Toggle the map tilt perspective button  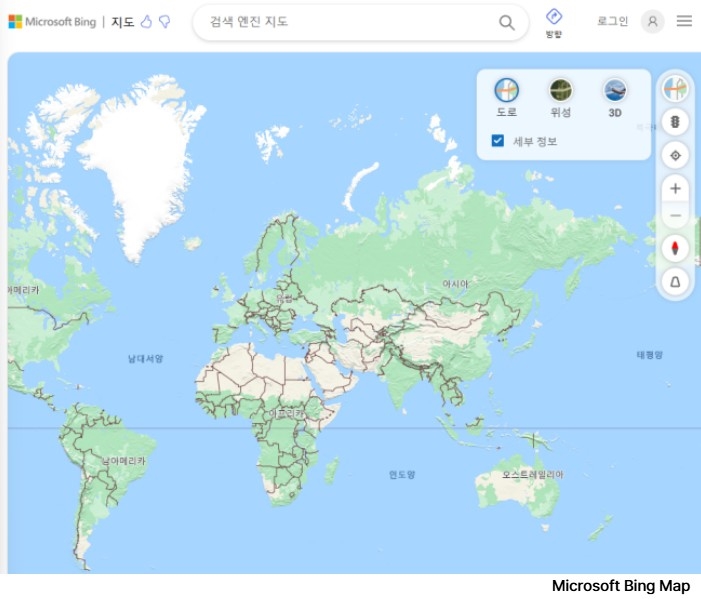[676, 282]
